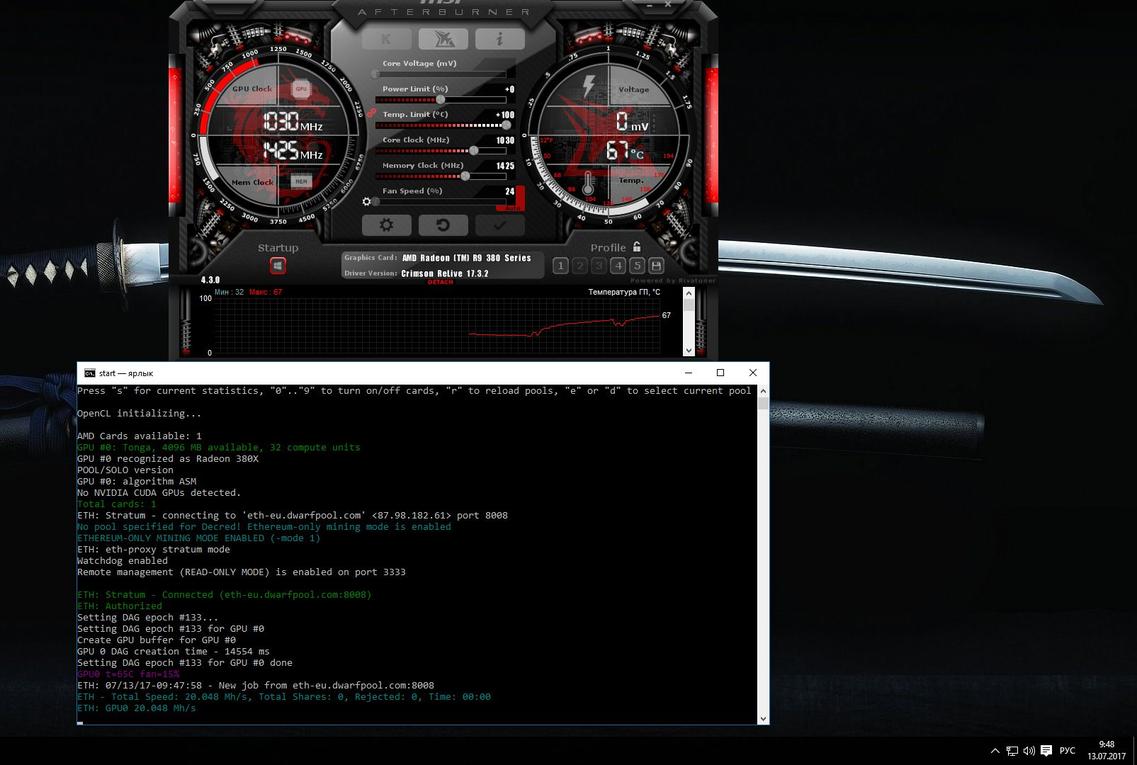Close the 'start — ярлык' console window
Viewport: 1137px width, 765px height.
click(753, 373)
